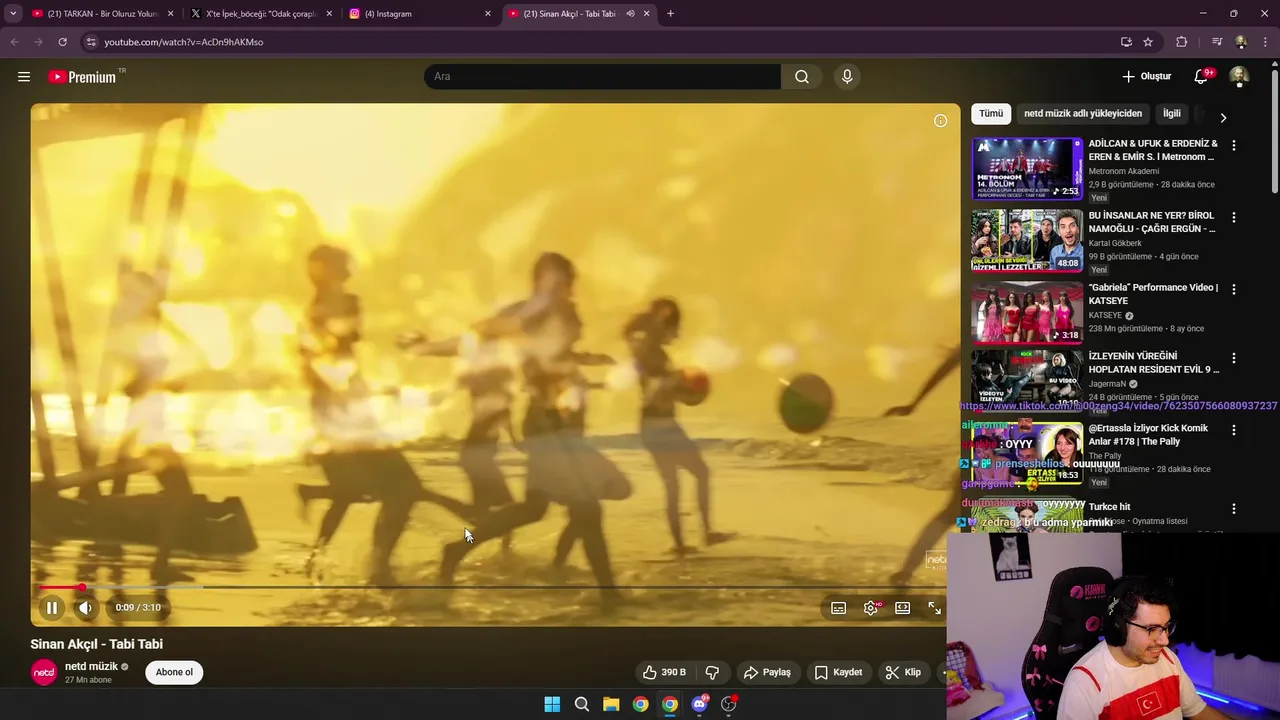
Task: Enter fullscreen mode
Action: point(934,608)
